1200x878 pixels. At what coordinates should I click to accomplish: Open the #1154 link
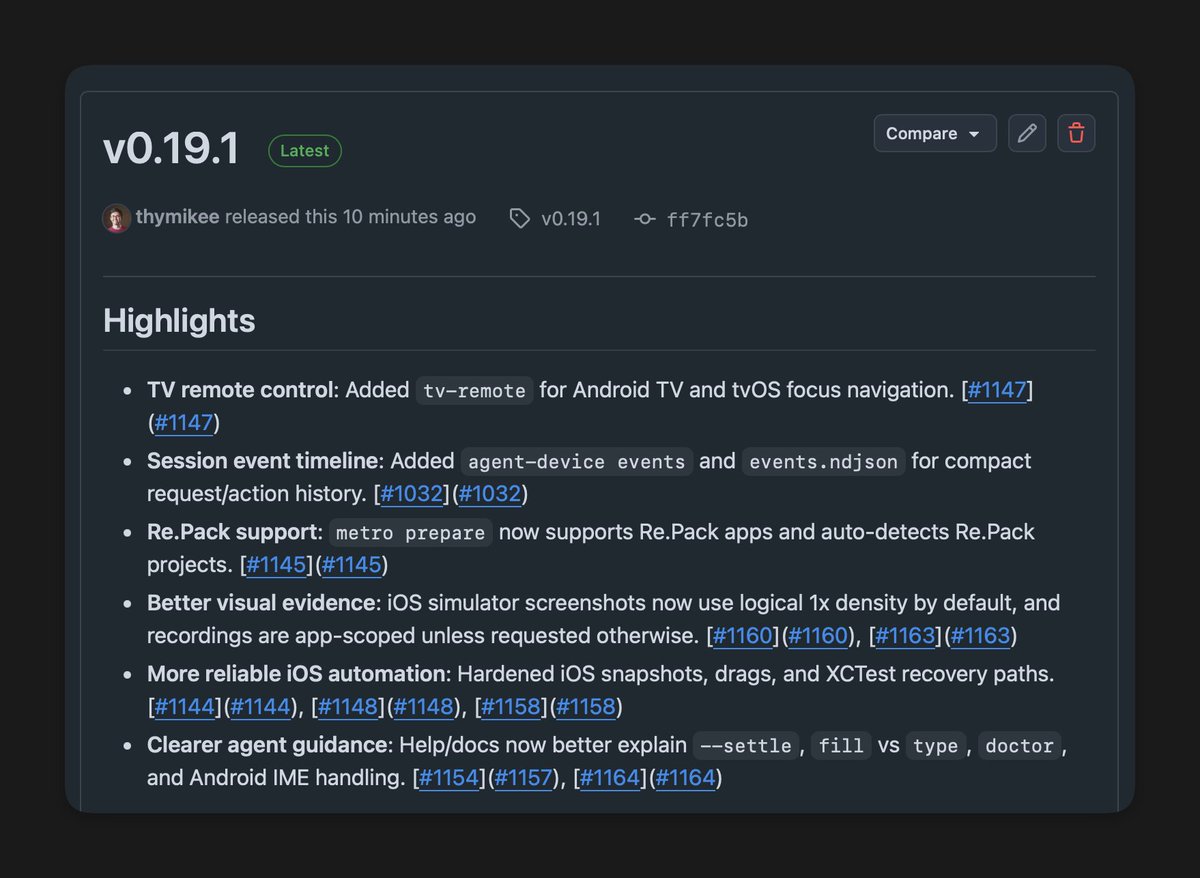click(449, 777)
